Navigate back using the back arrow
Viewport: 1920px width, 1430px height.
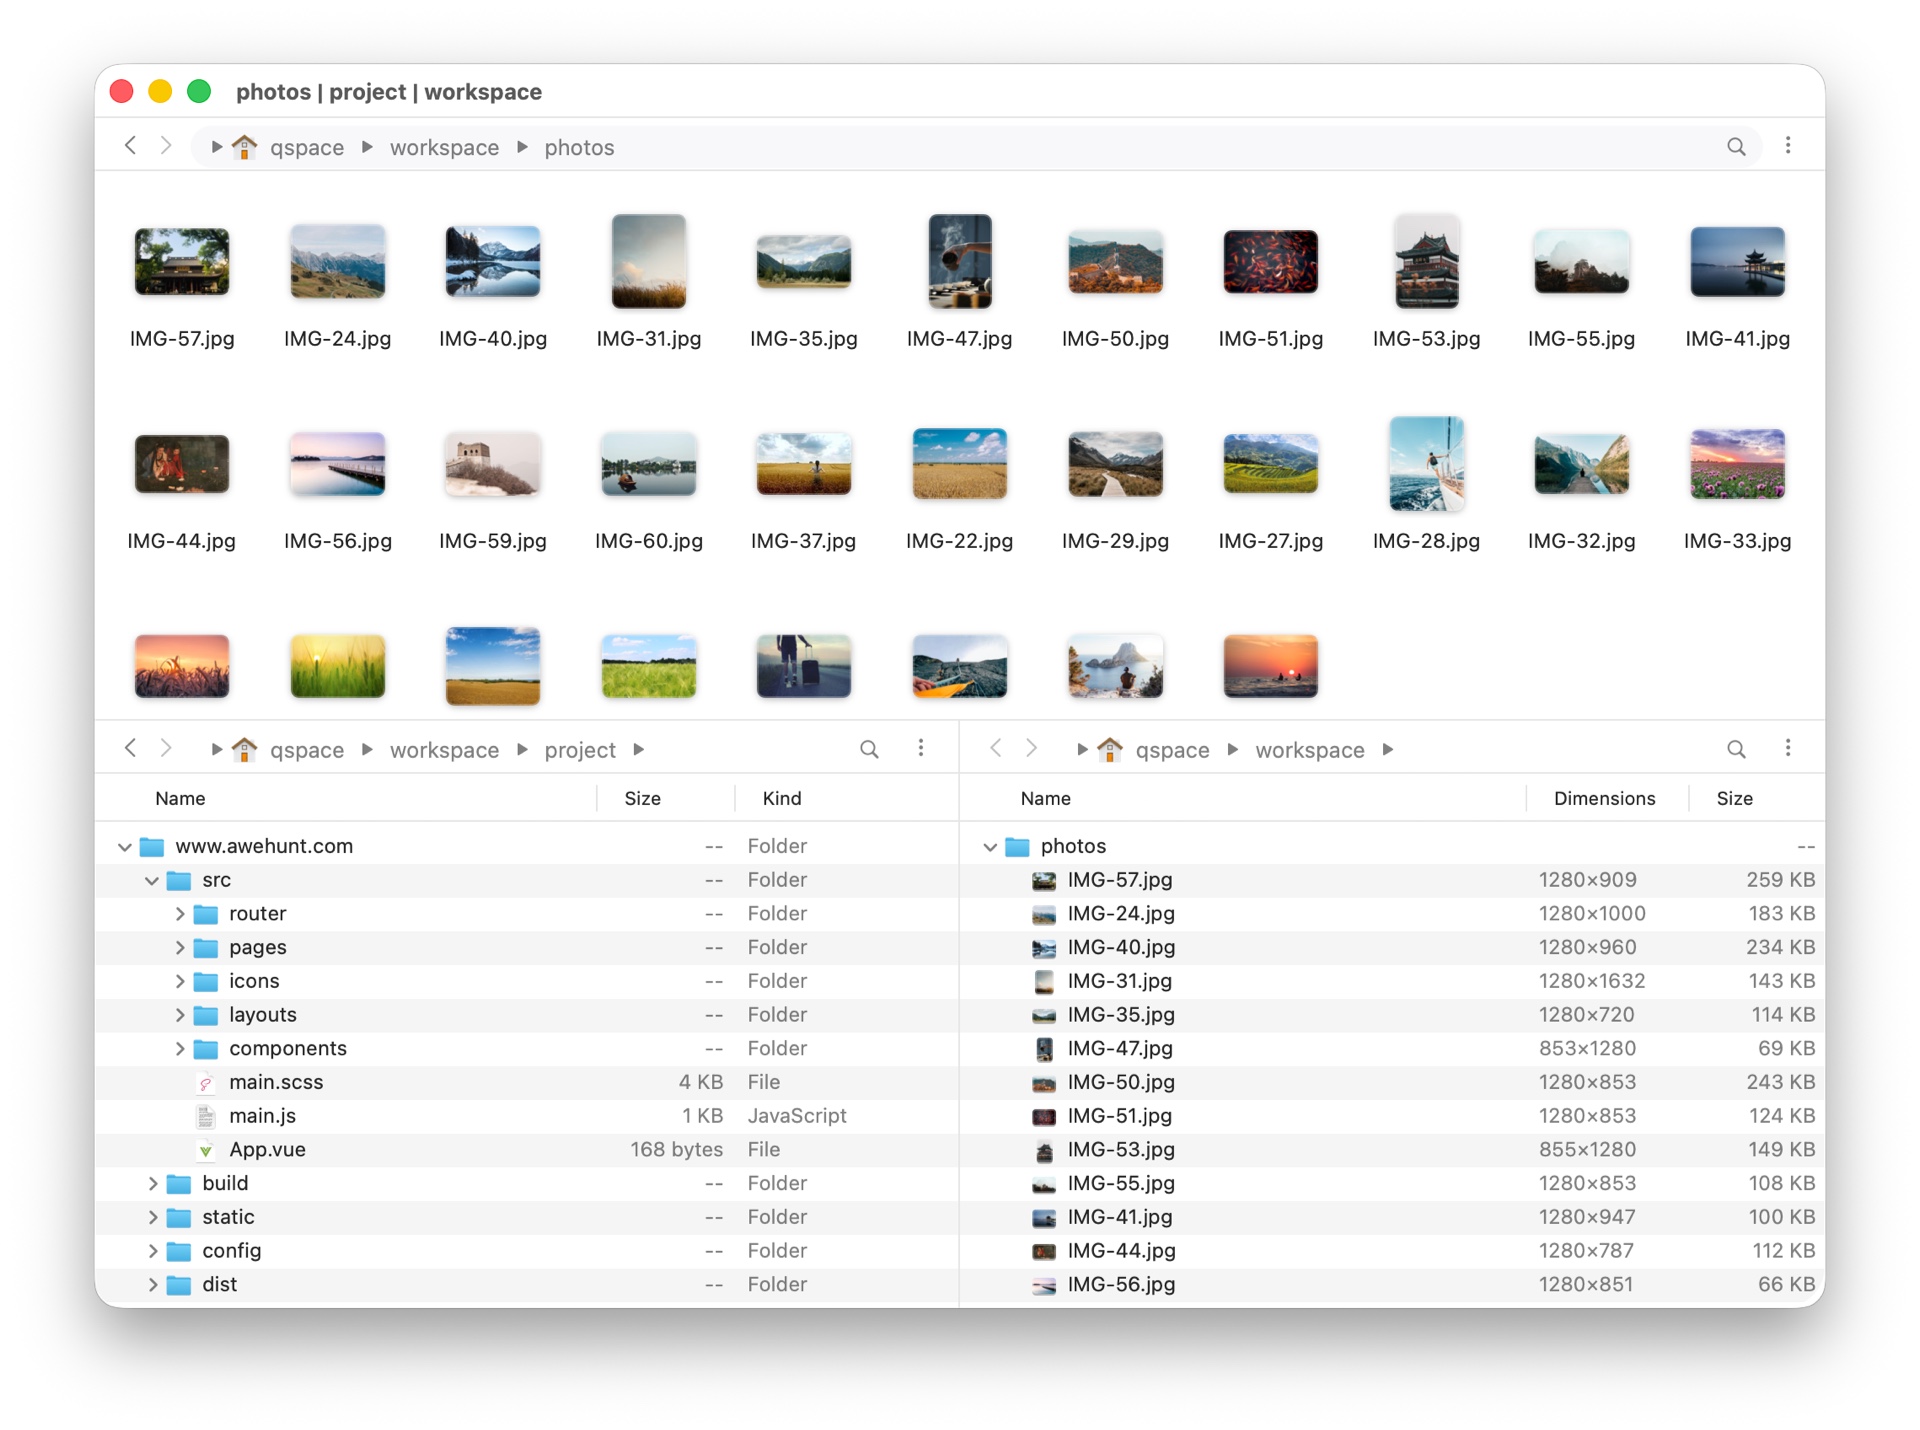coord(130,146)
